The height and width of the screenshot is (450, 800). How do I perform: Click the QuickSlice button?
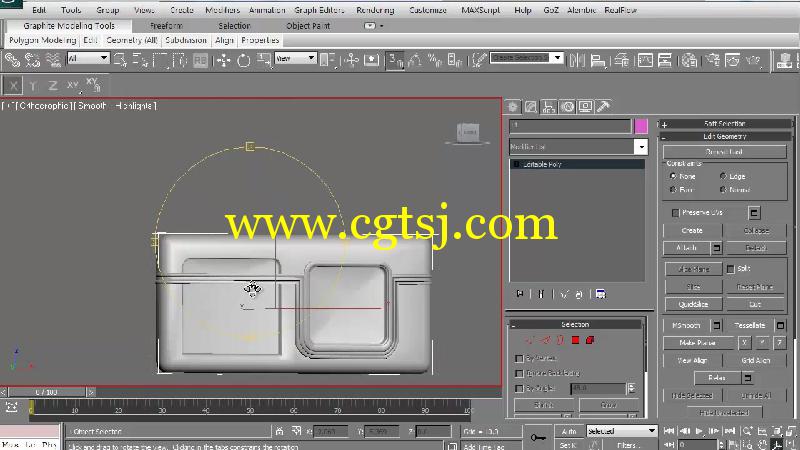(x=693, y=305)
